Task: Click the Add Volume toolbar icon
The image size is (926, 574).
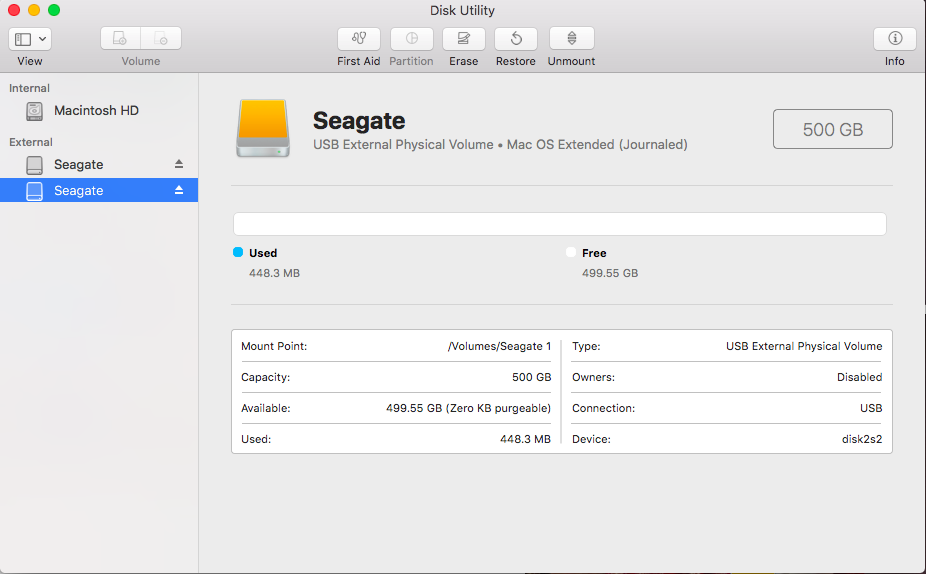Action: [x=120, y=38]
